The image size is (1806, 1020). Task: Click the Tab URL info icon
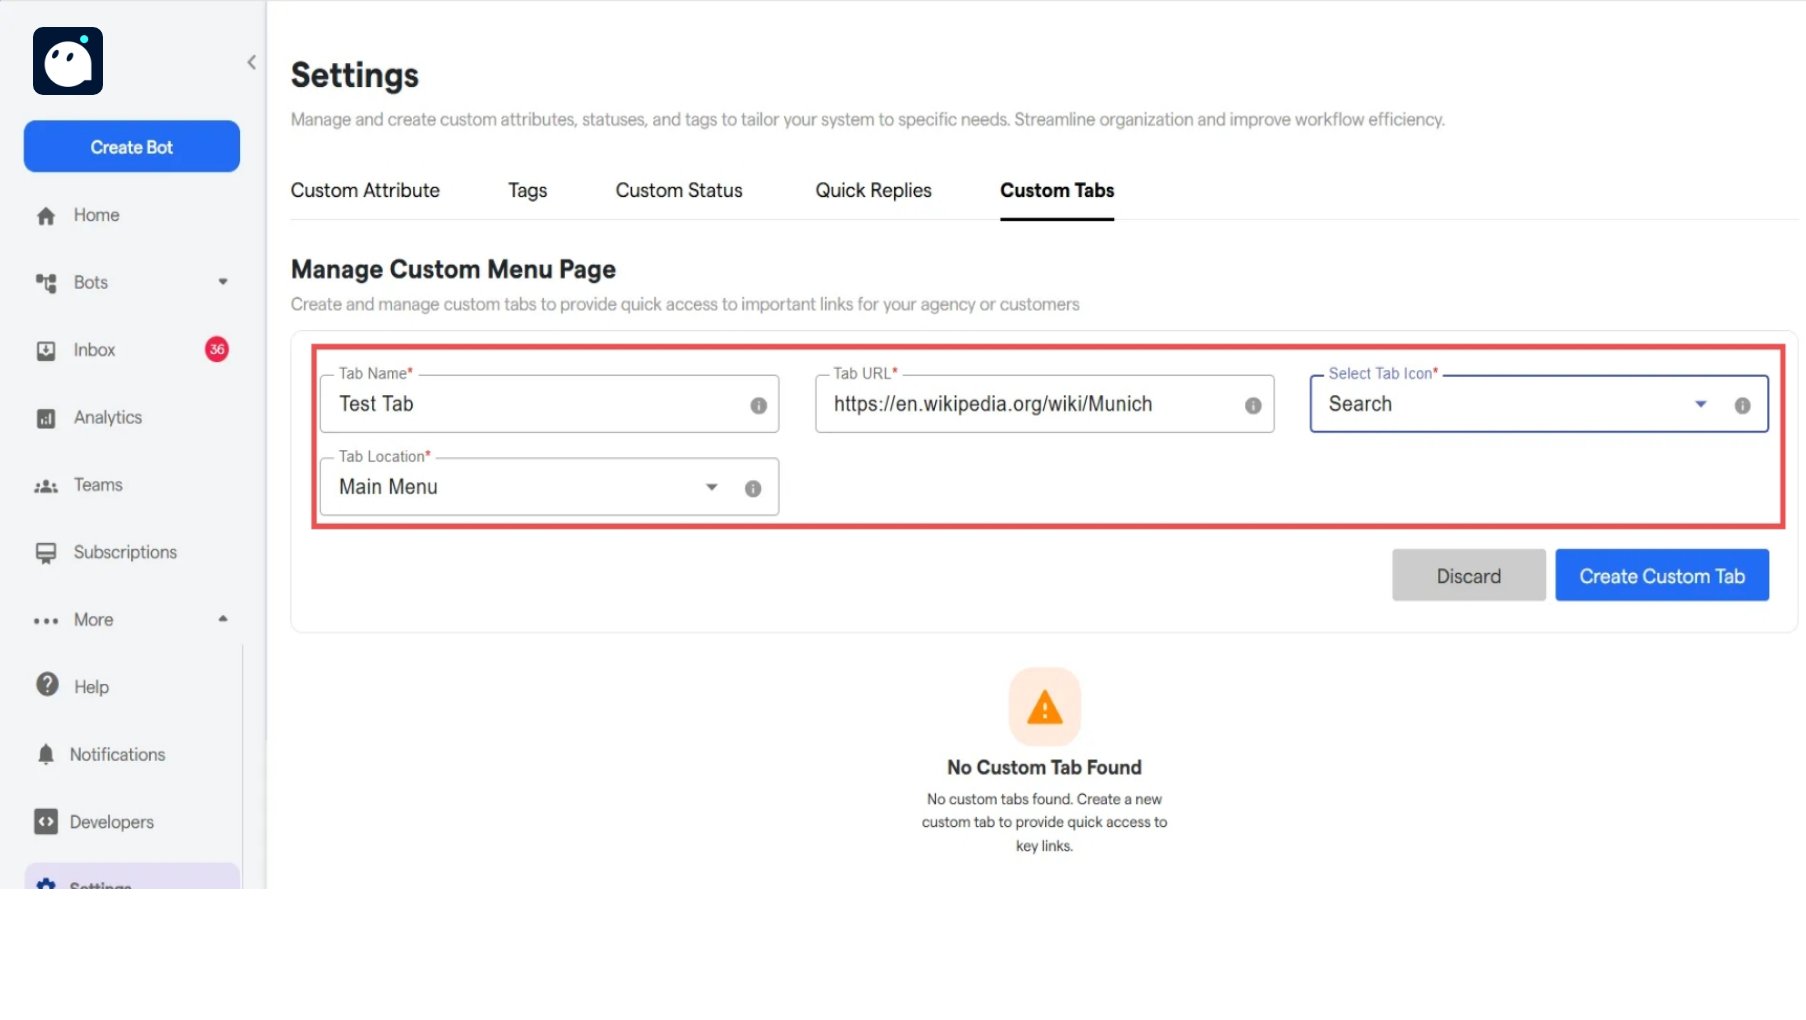[x=1253, y=405]
